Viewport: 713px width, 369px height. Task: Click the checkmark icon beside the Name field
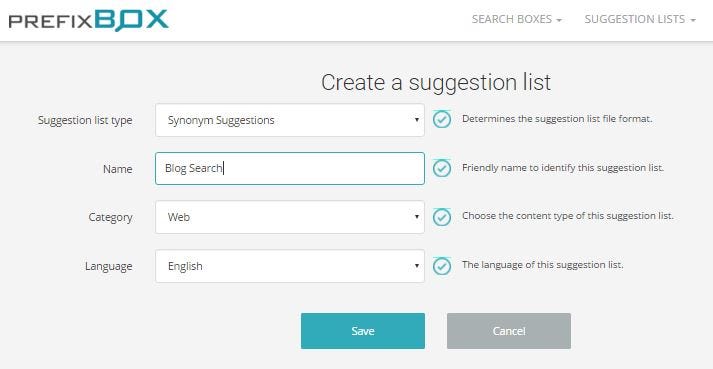[442, 168]
